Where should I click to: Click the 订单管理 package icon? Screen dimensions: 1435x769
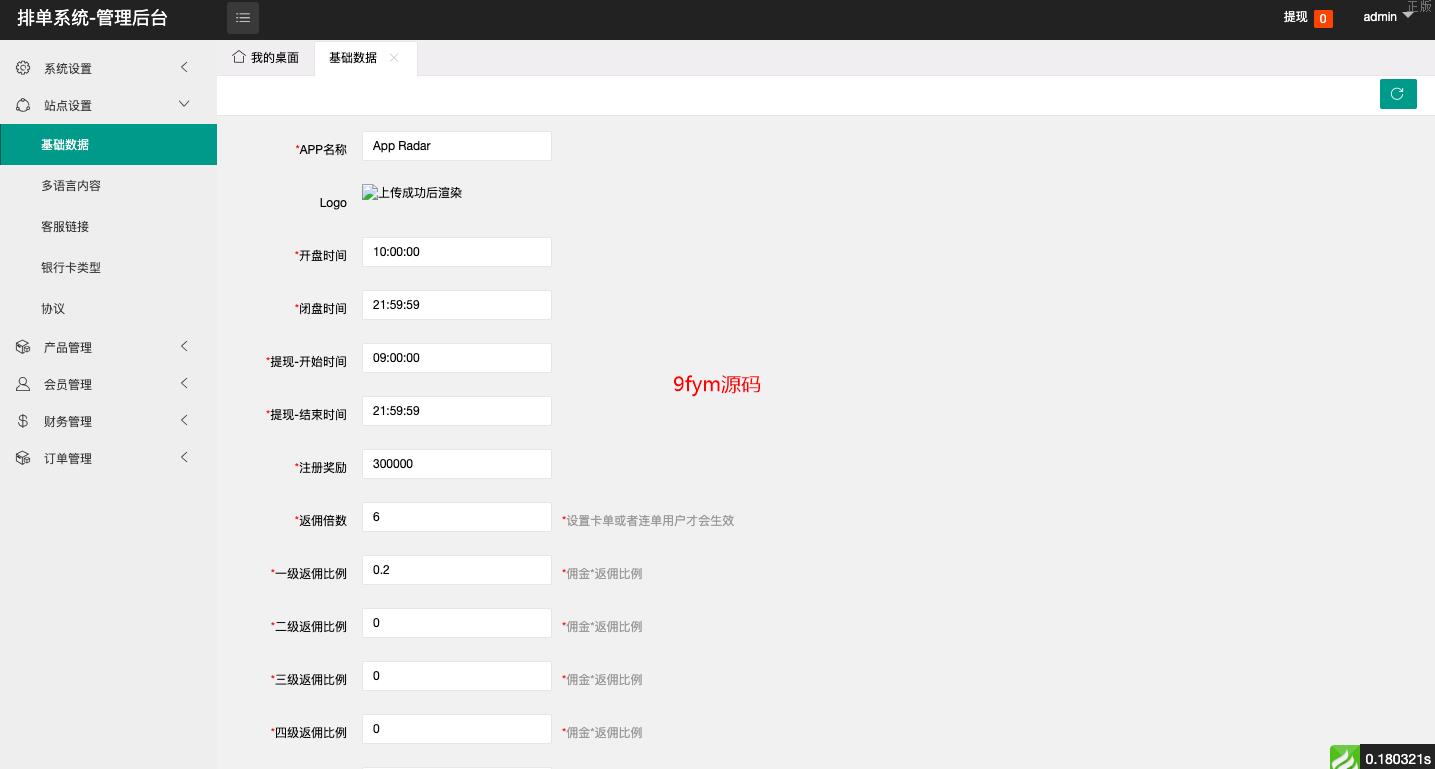(x=23, y=458)
